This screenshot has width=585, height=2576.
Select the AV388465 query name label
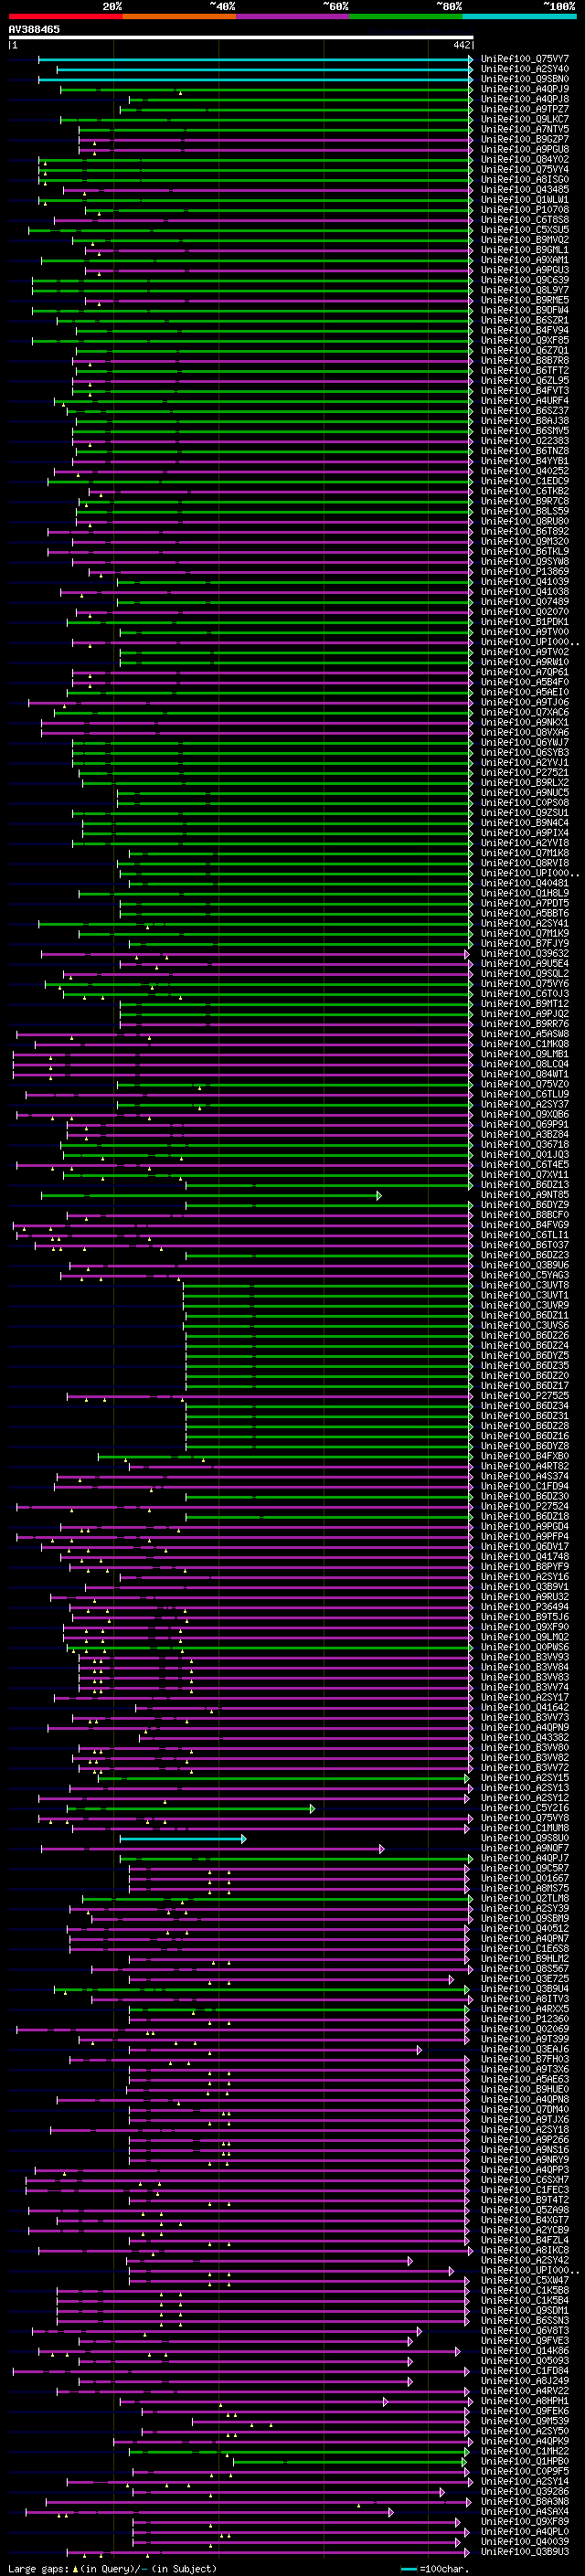pos(34,29)
